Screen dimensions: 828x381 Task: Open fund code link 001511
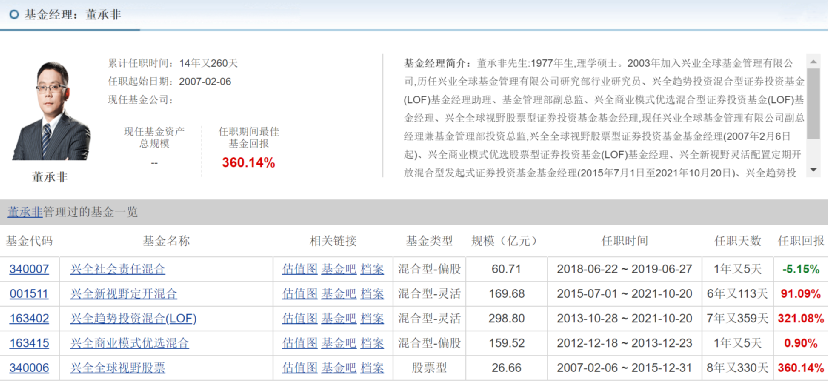pos(29,294)
